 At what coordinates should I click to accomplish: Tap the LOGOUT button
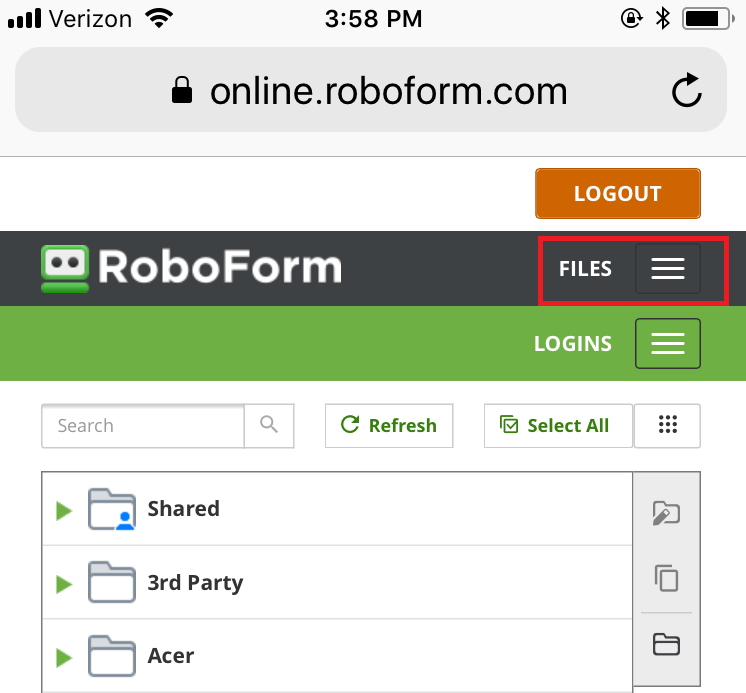618,194
